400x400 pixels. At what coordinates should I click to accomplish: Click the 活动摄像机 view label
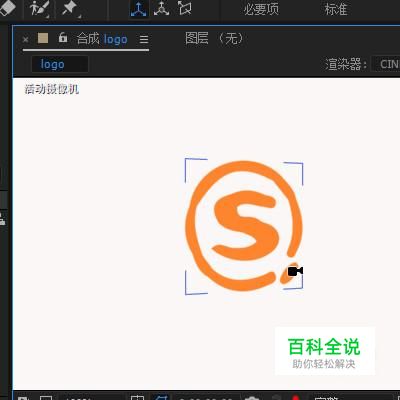pyautogui.click(x=52, y=89)
